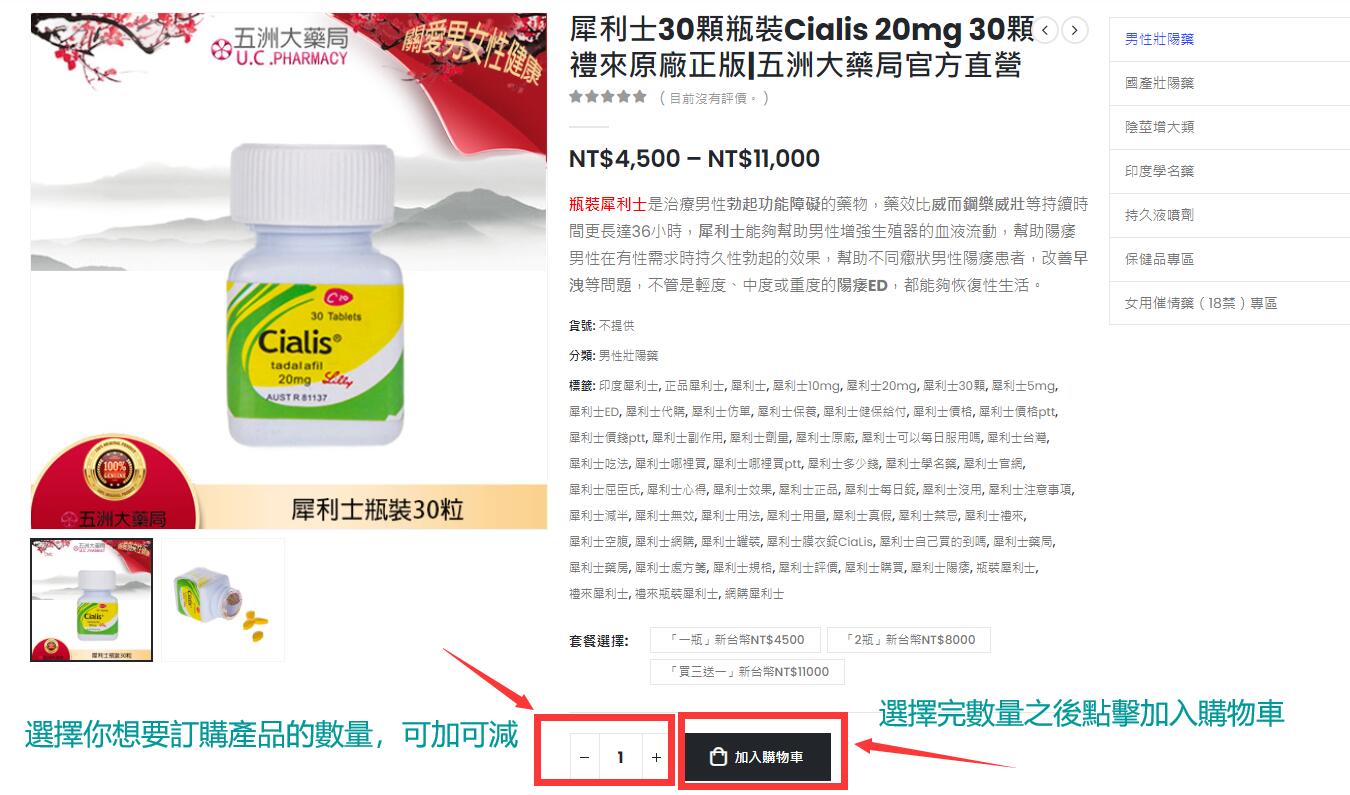
Task: Increase quantity with plus button
Action: (x=656, y=758)
